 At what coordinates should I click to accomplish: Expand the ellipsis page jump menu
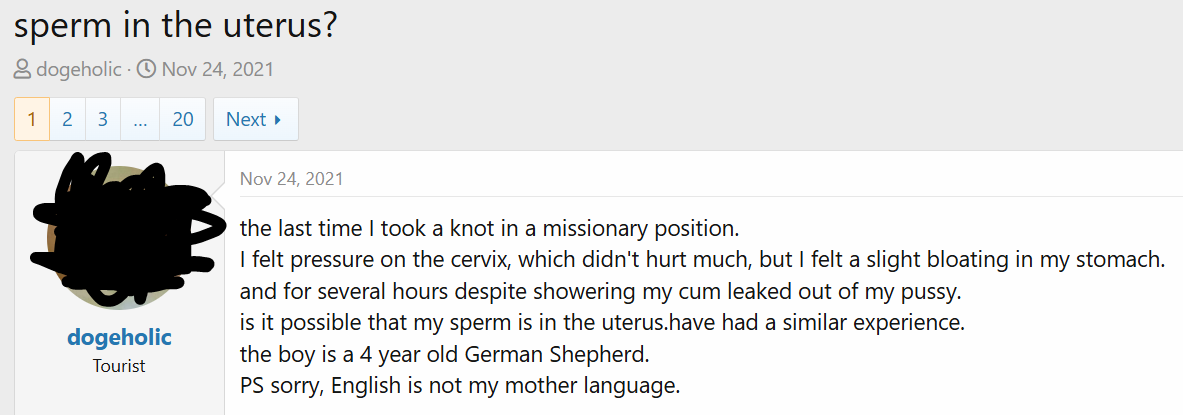point(140,119)
